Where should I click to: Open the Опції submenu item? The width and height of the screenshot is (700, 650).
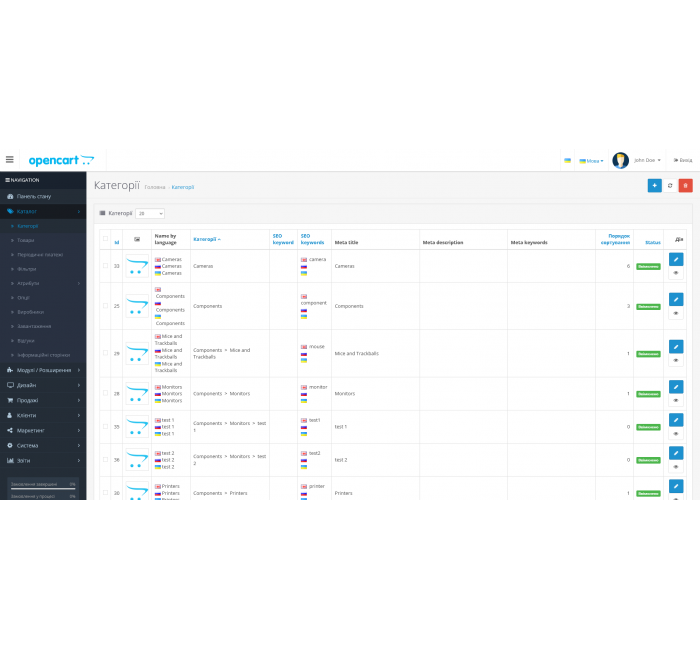[x=43, y=298]
